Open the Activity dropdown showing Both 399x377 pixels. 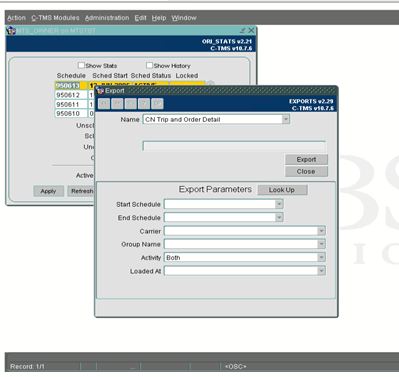coord(321,257)
